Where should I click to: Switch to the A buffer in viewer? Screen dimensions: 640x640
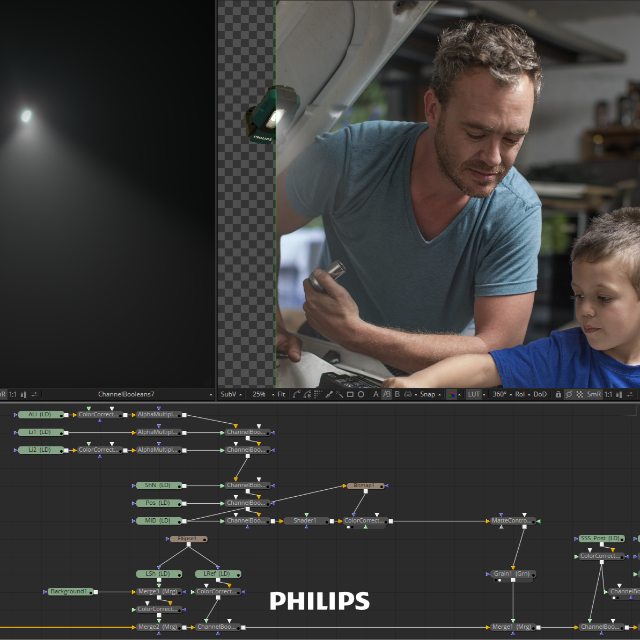click(376, 394)
